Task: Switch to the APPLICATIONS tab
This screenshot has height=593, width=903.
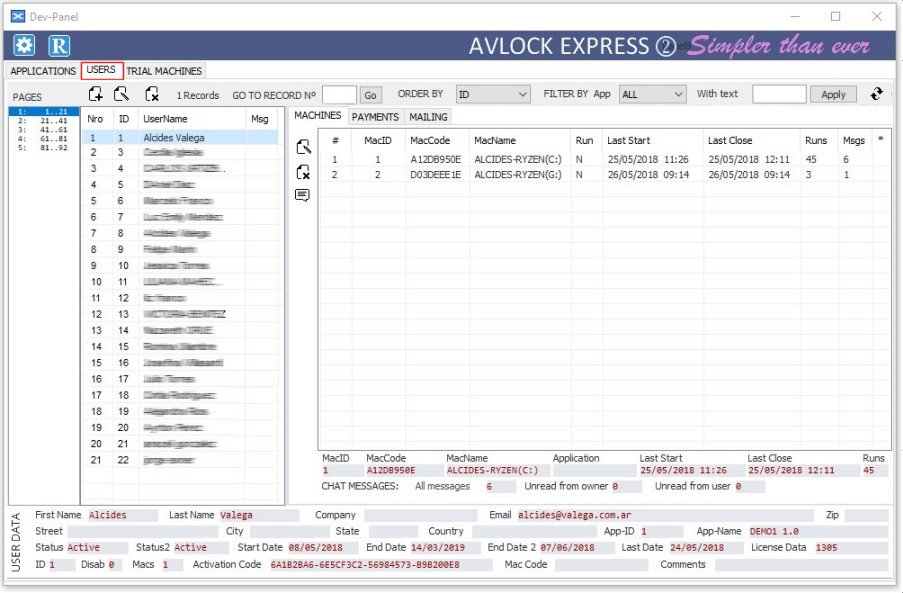Action: [x=43, y=71]
